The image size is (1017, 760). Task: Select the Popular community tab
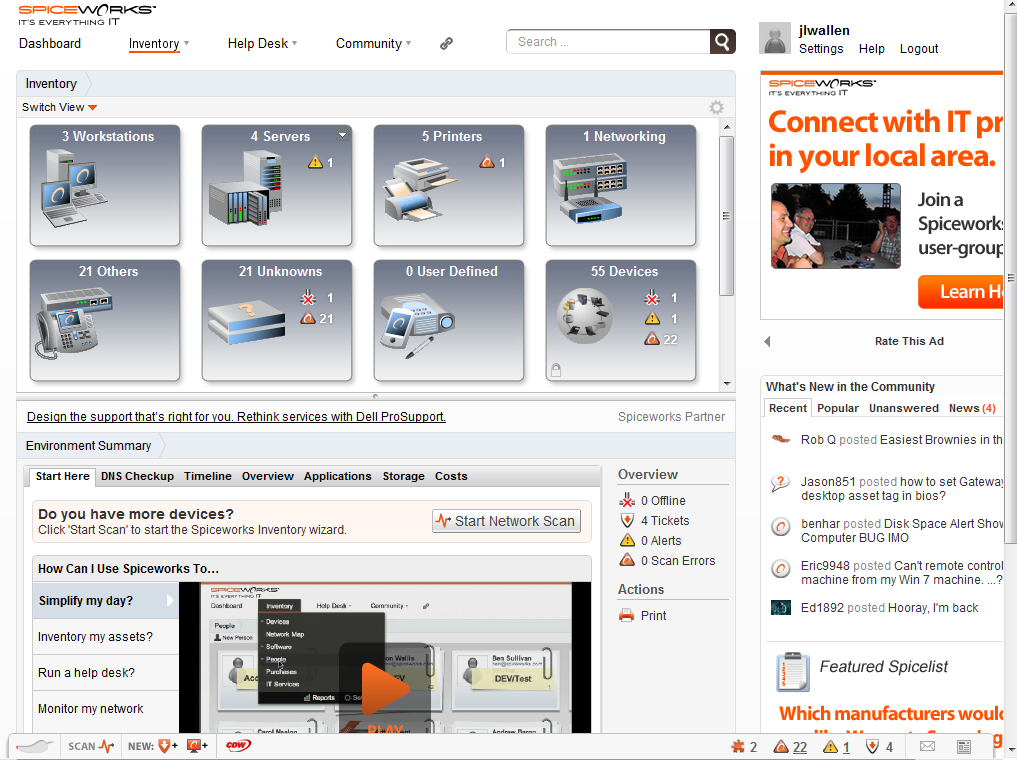tap(837, 408)
